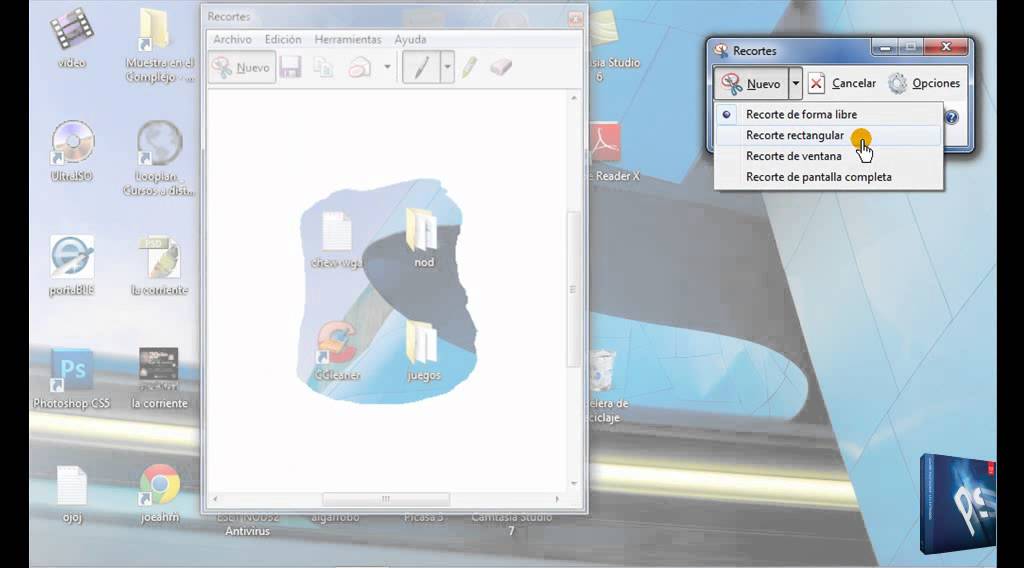1024x568 pixels.
Task: Click the la corriente image thumbnail icon
Action: point(159,379)
